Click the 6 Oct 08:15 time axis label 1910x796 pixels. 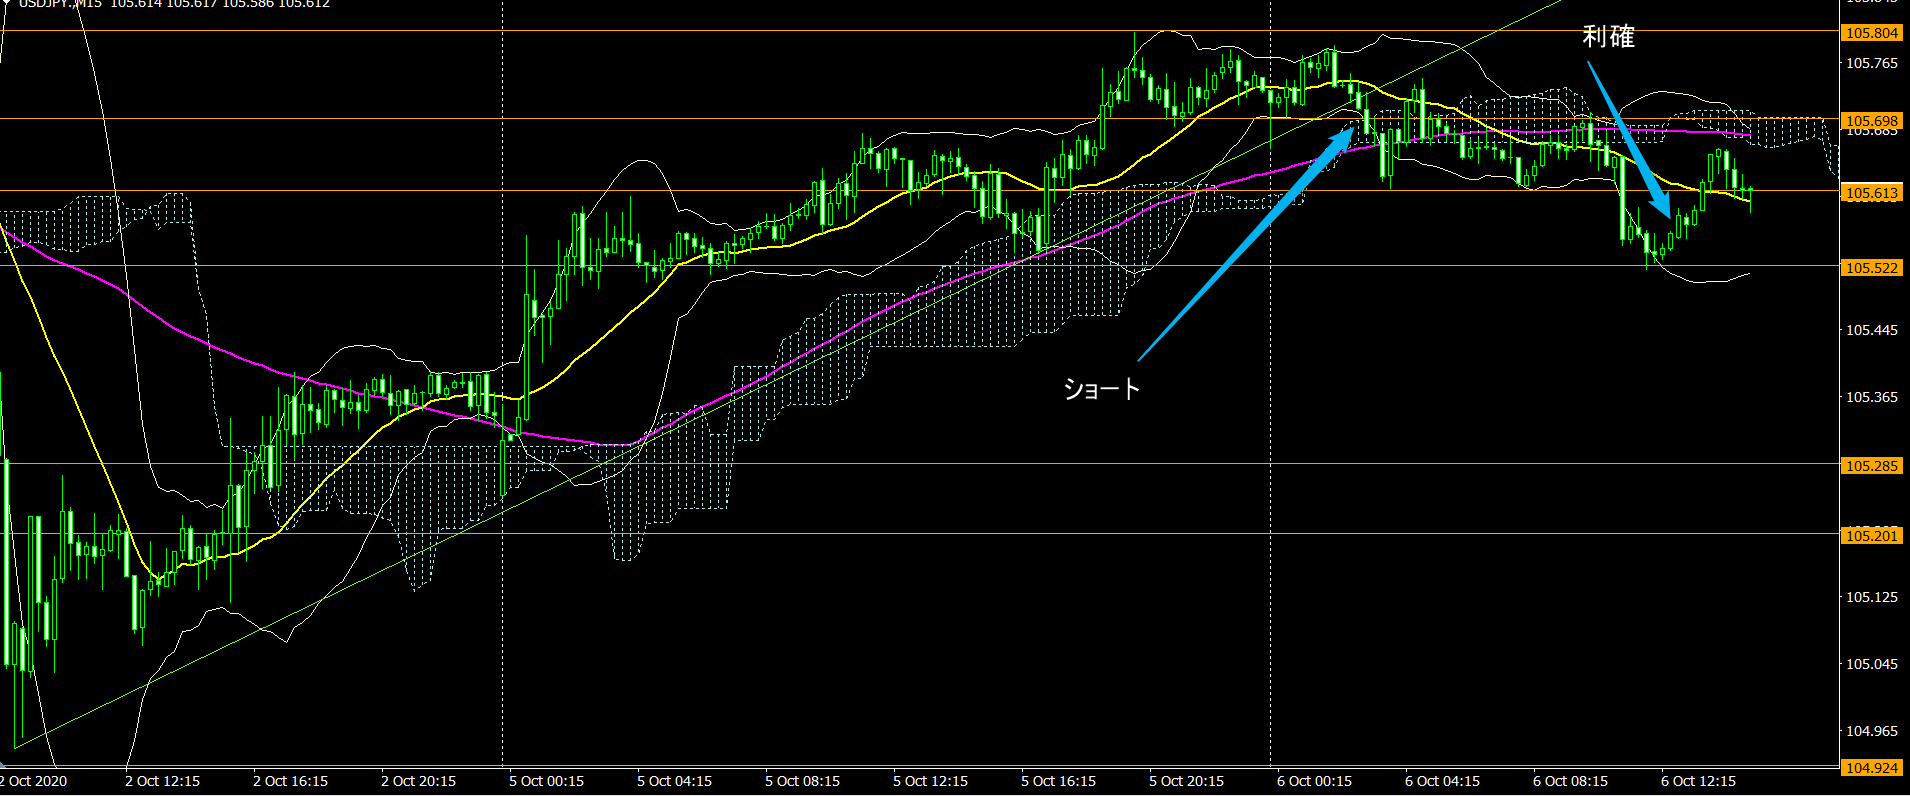pyautogui.click(x=1570, y=781)
